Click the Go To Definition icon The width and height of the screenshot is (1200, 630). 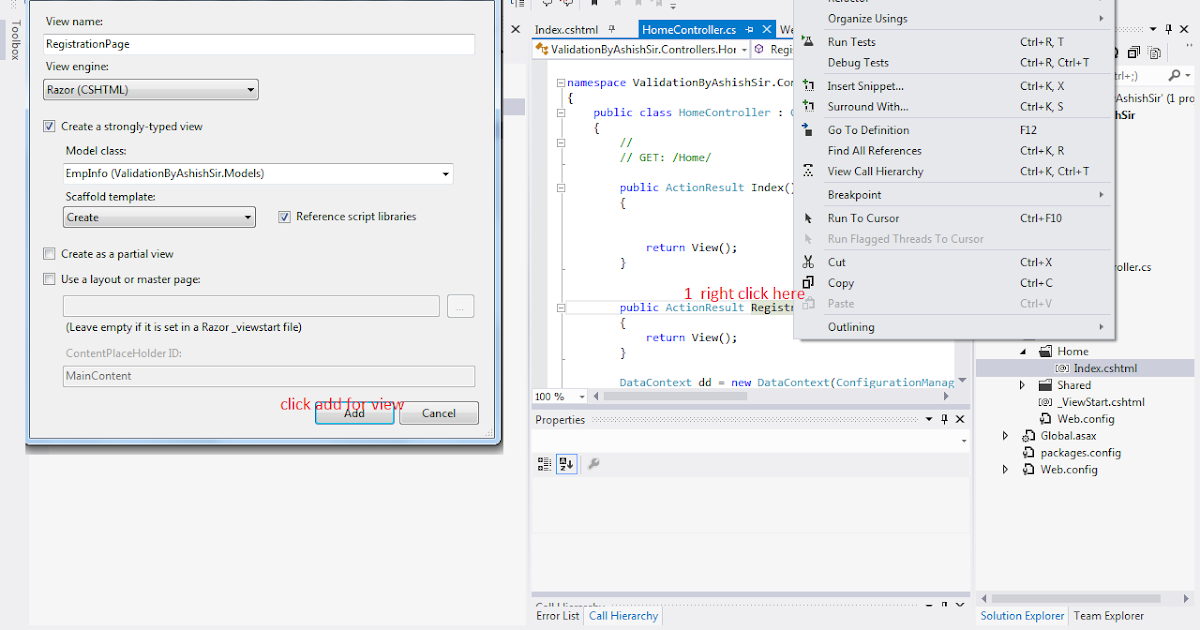click(x=809, y=130)
